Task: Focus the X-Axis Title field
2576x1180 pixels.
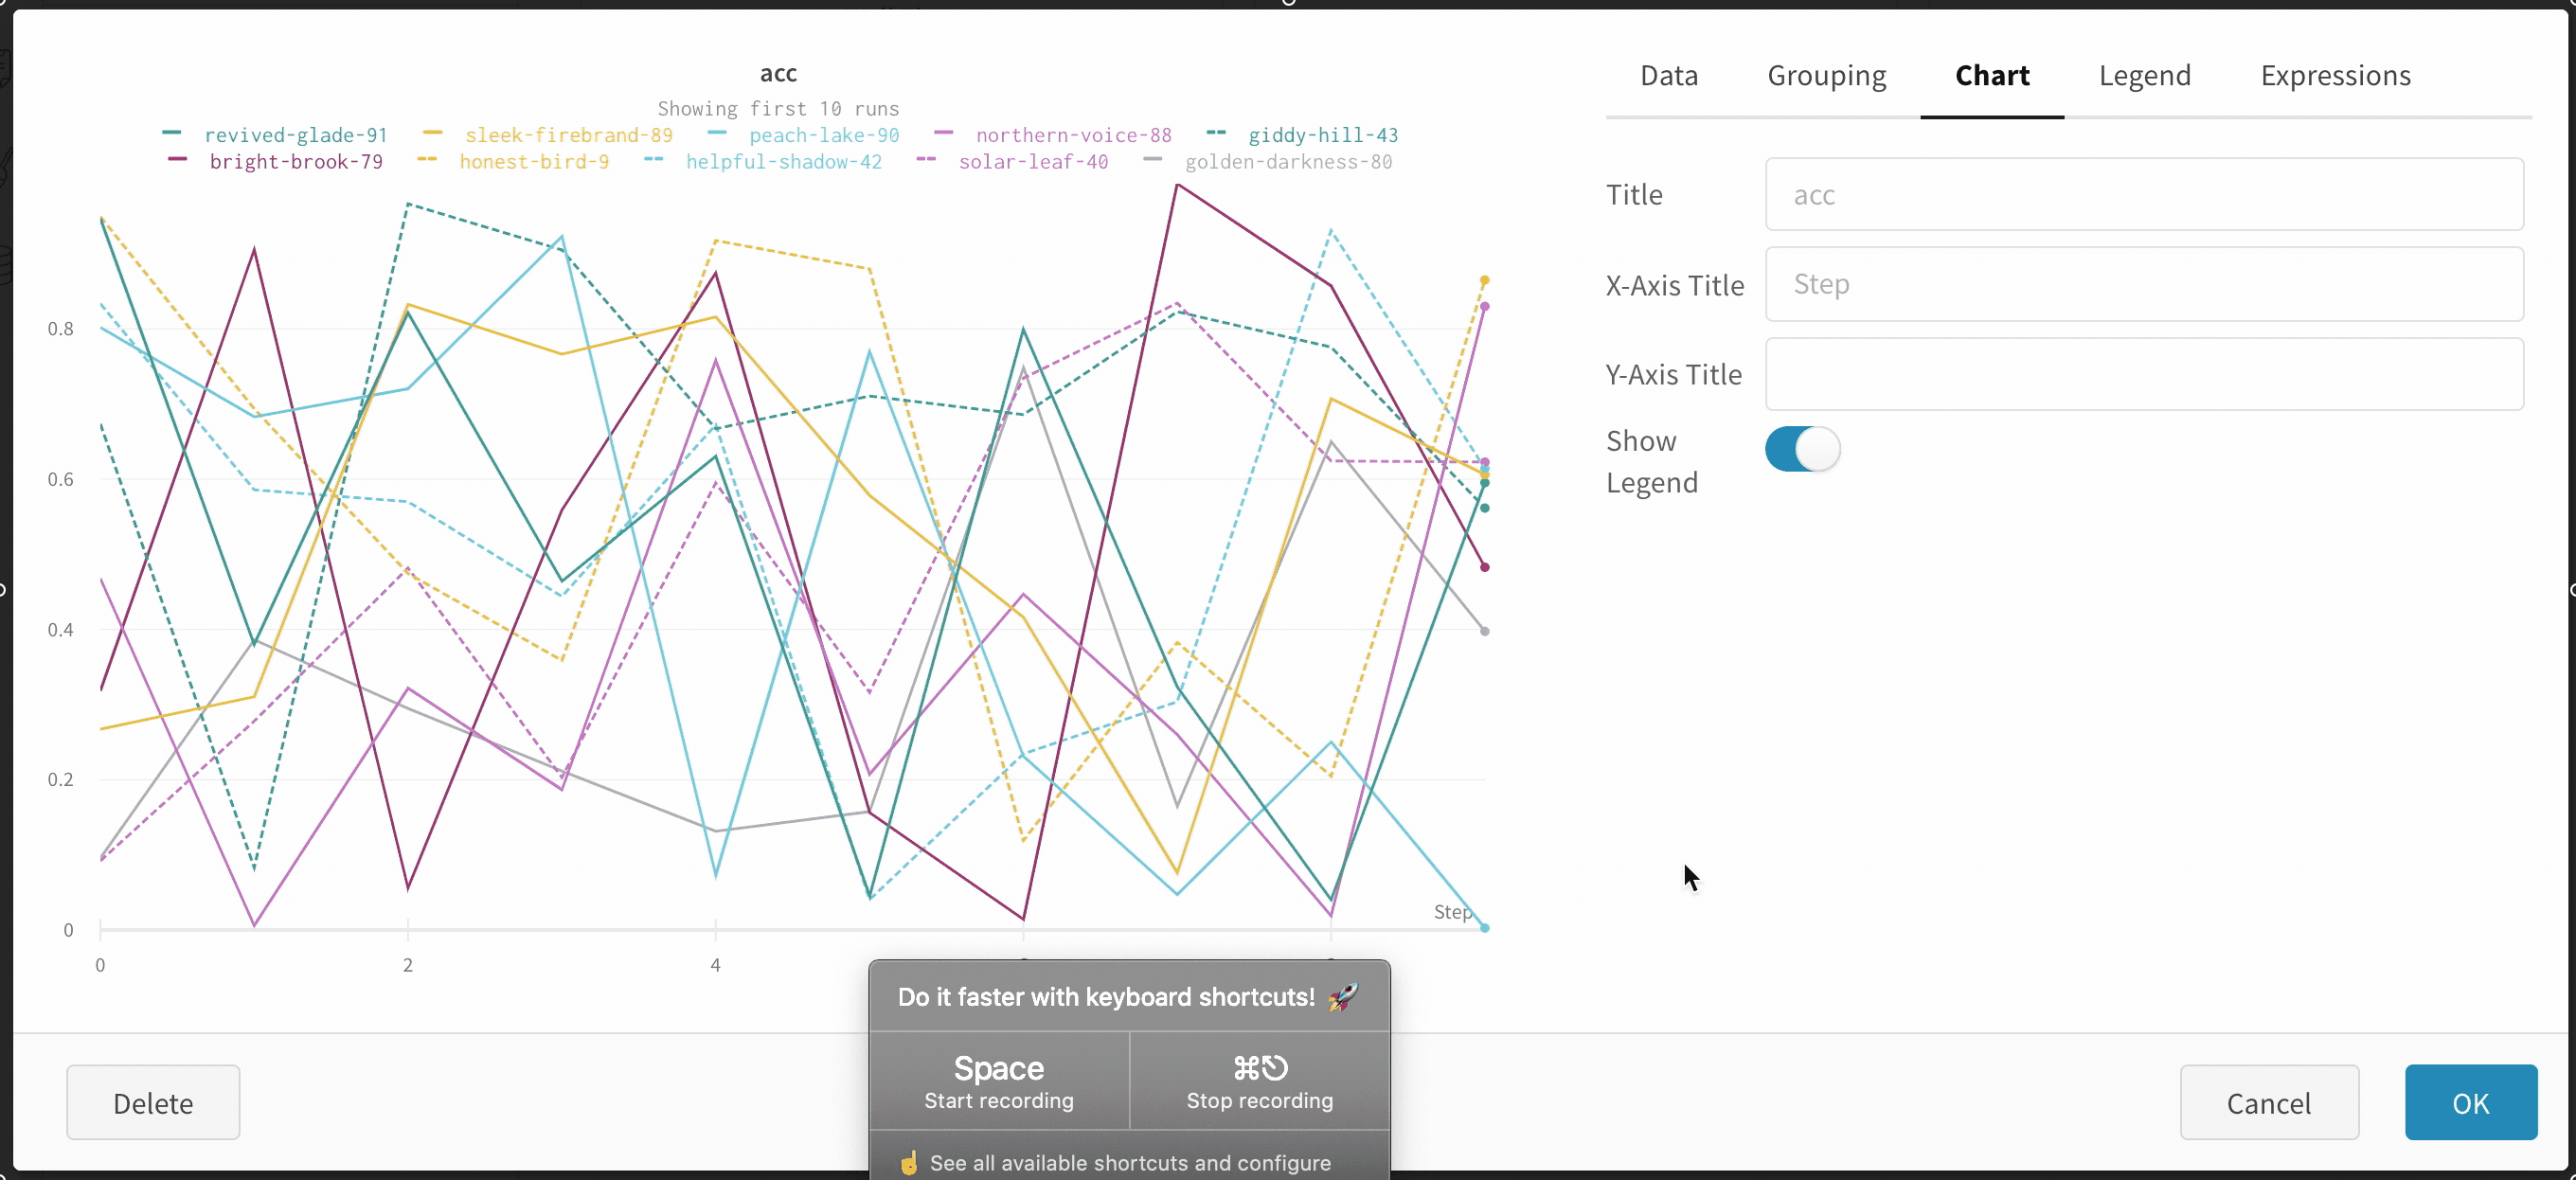Action: 2143,284
